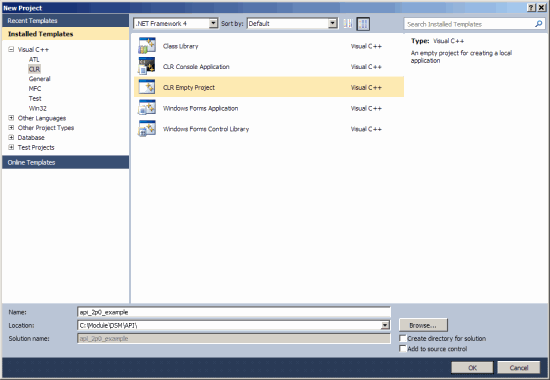Viewport: 550px width, 380px height.
Task: Expand the Other Project Types node
Action: click(x=11, y=128)
